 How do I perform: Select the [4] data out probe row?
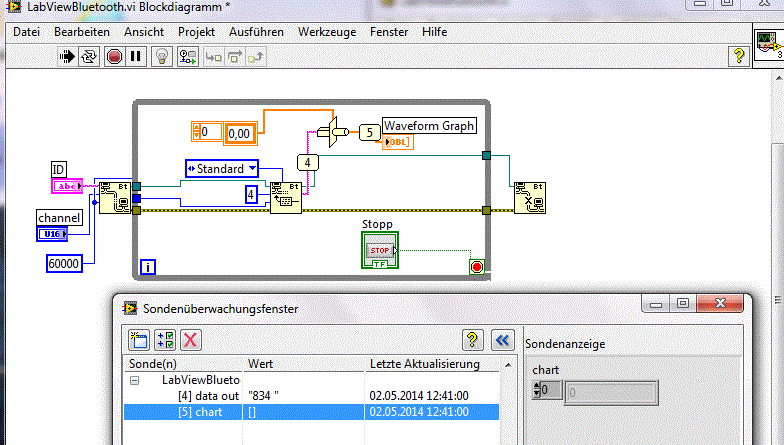coord(312,396)
